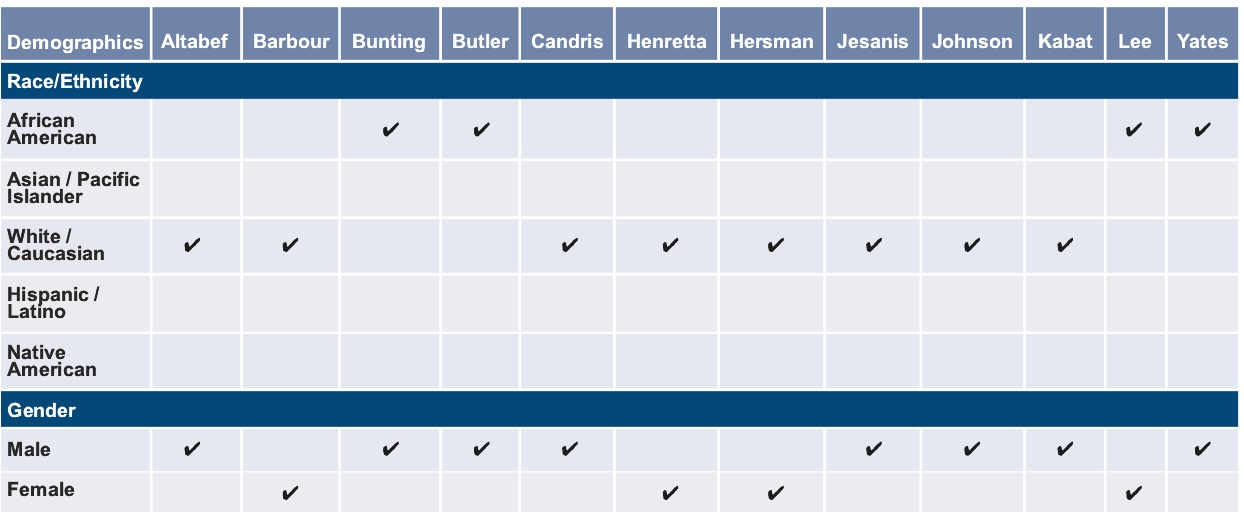
Task: Click the White / Caucasian checkmark for Kabat
Action: click(1065, 246)
